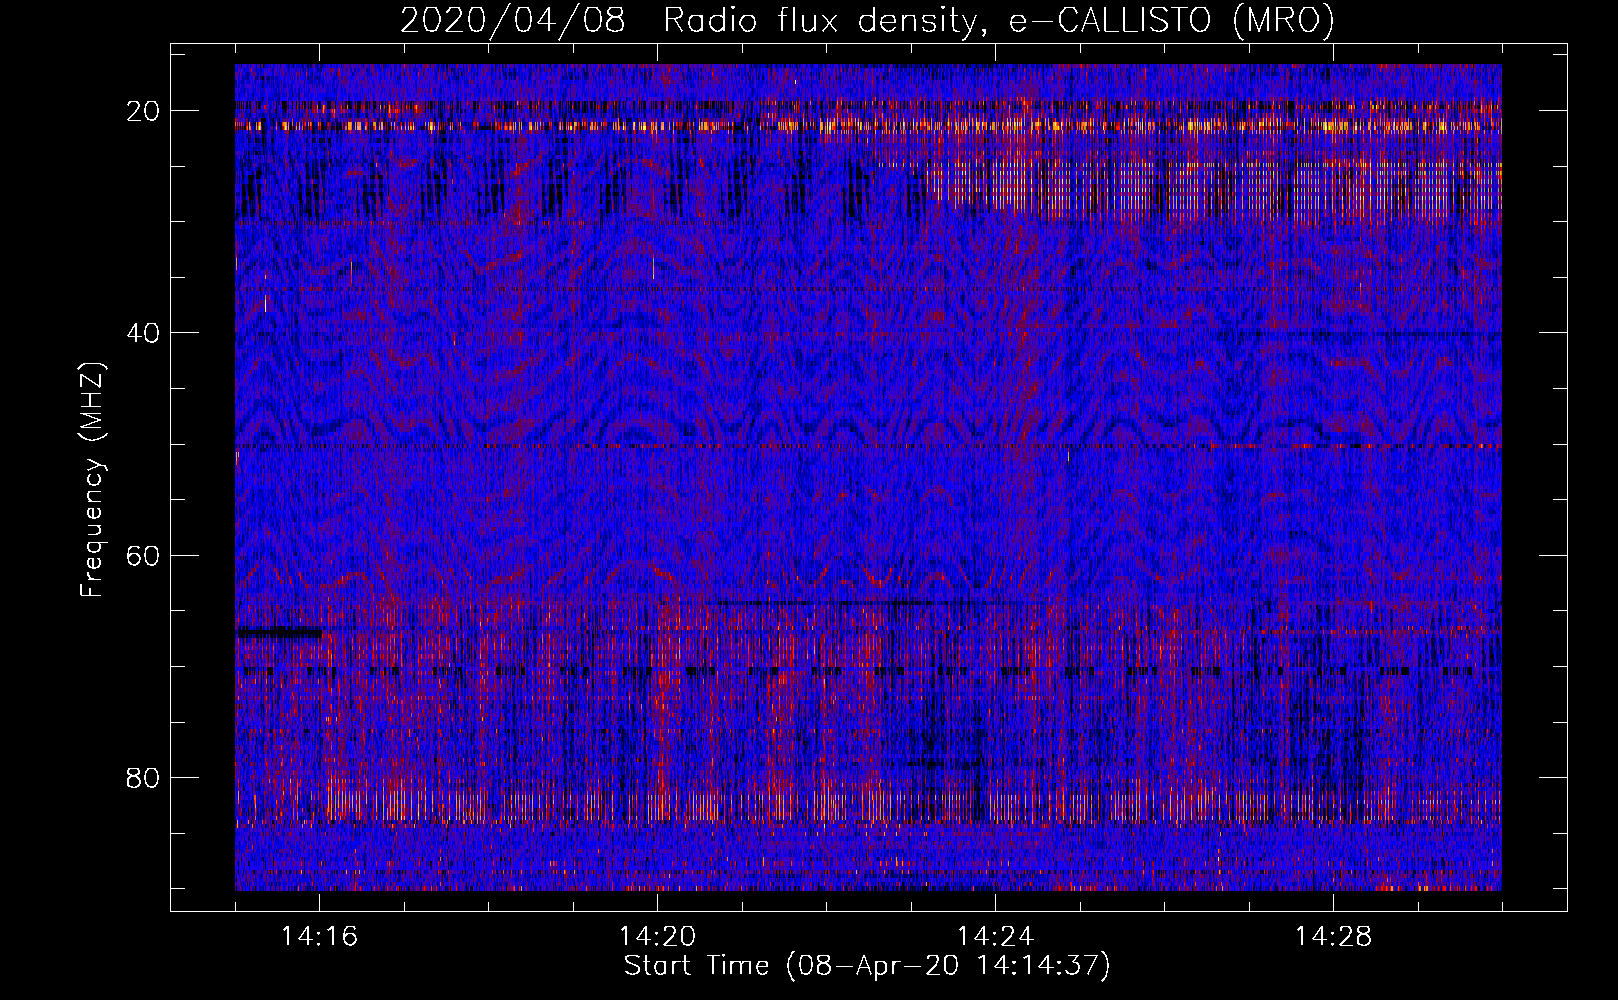The image size is (1618, 1000).
Task: Click the 20 MHz frequency tick label
Action: point(144,111)
